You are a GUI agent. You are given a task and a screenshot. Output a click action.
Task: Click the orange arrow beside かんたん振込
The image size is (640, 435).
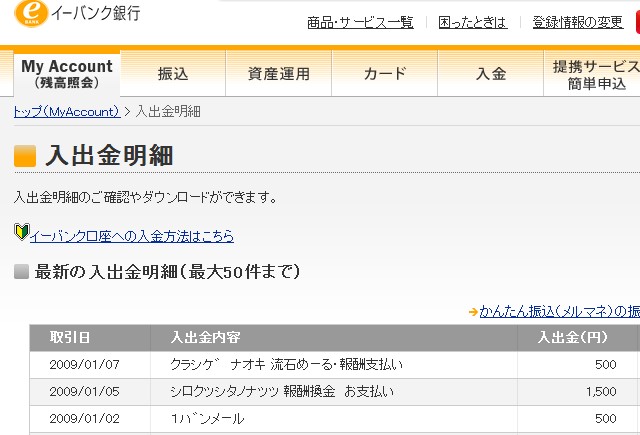(x=472, y=312)
